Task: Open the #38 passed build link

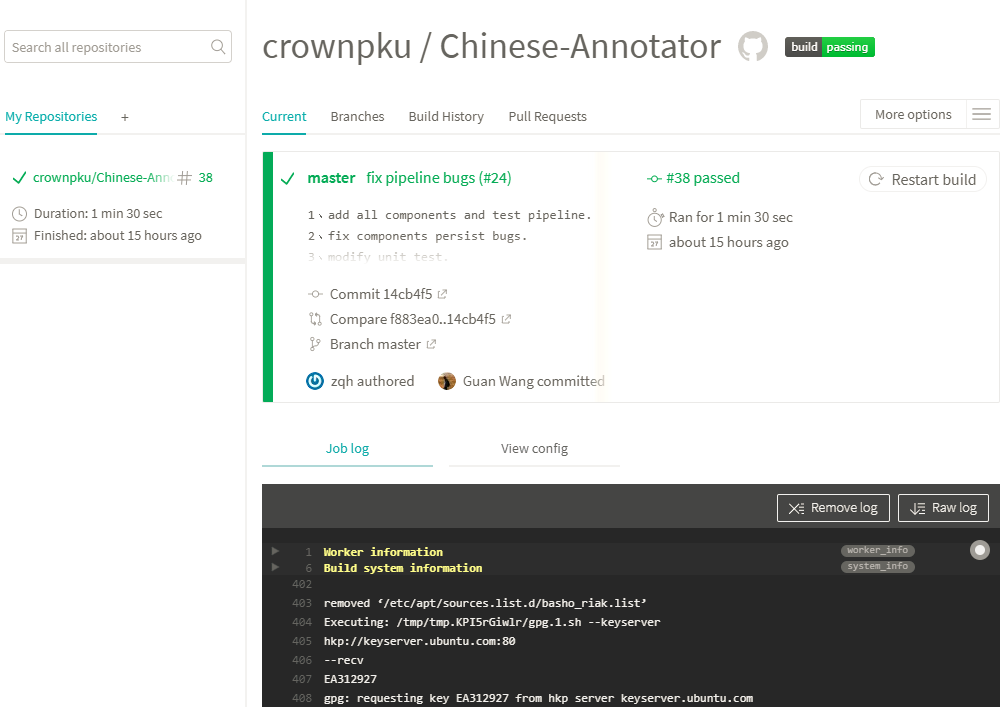Action: 702,178
